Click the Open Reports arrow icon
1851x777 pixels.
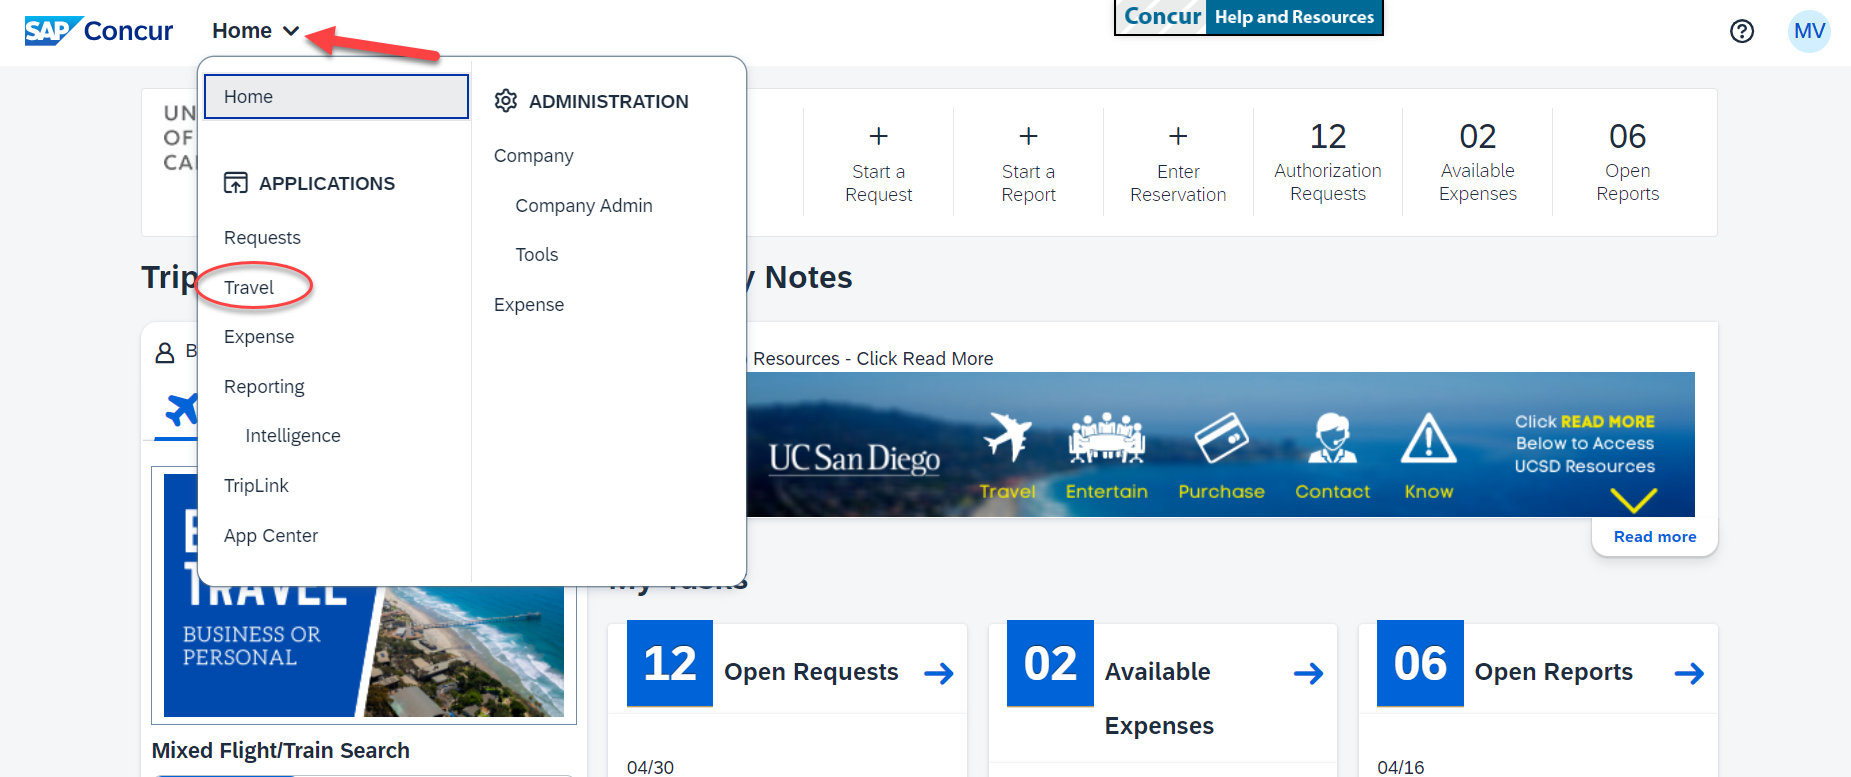pyautogui.click(x=1689, y=673)
